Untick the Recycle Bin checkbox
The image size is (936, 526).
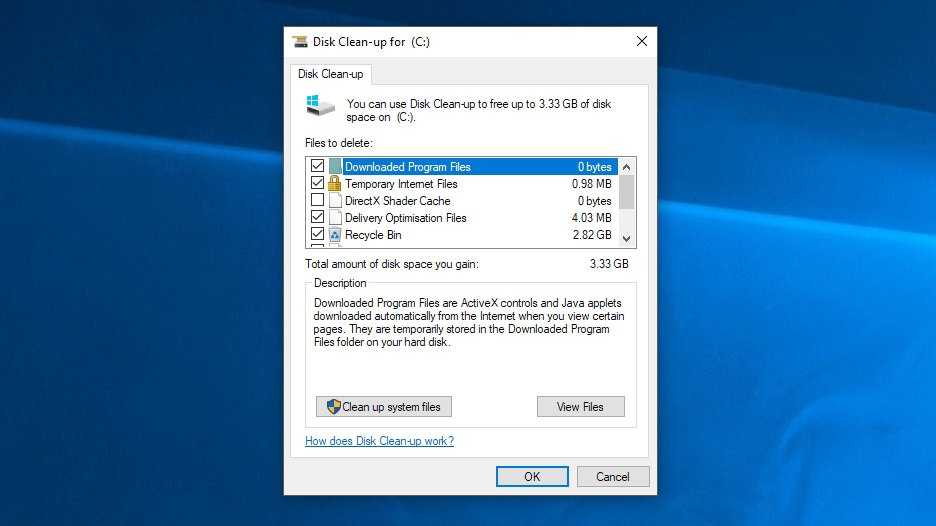(x=318, y=235)
